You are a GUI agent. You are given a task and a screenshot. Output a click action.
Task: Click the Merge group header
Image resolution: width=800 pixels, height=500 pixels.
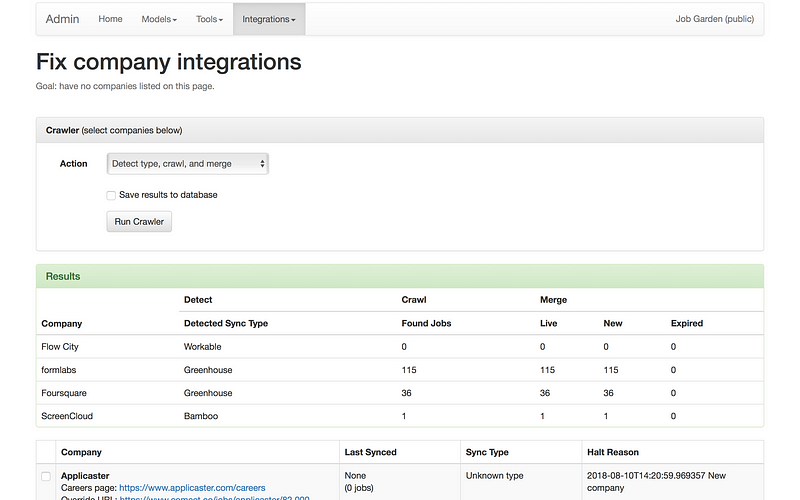click(x=553, y=299)
